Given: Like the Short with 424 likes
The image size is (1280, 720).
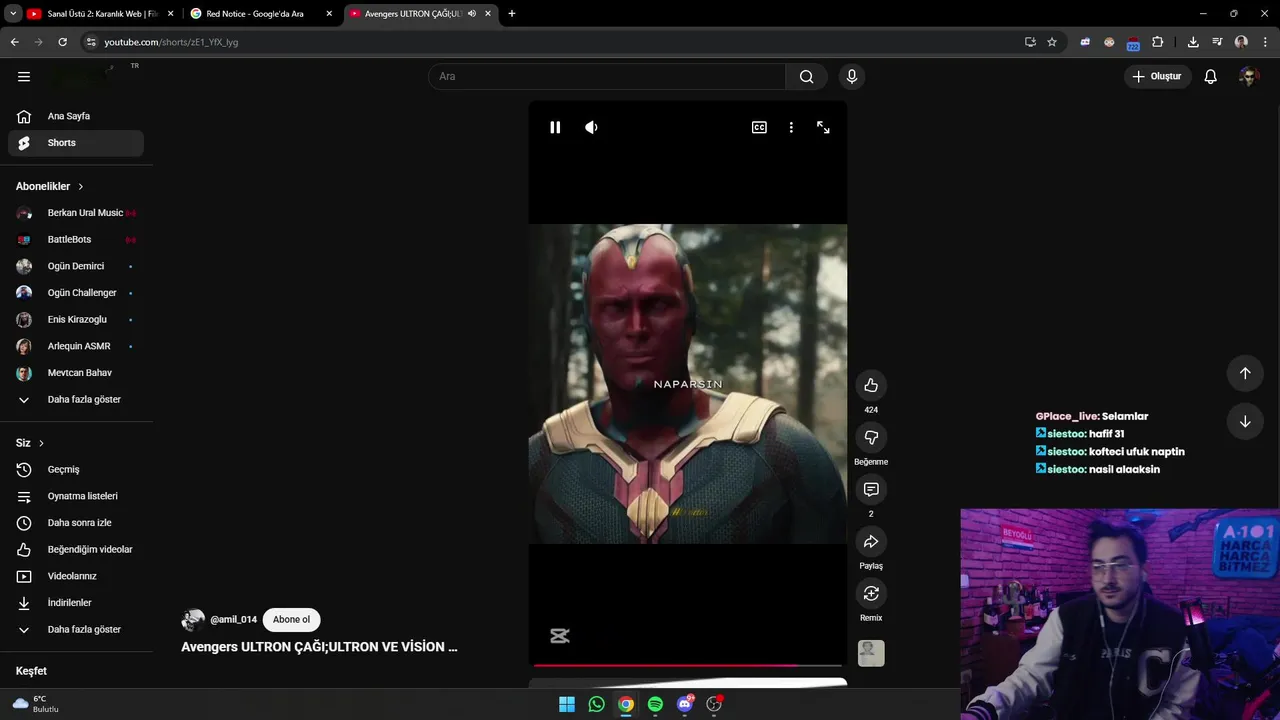Looking at the screenshot, I should tap(871, 385).
